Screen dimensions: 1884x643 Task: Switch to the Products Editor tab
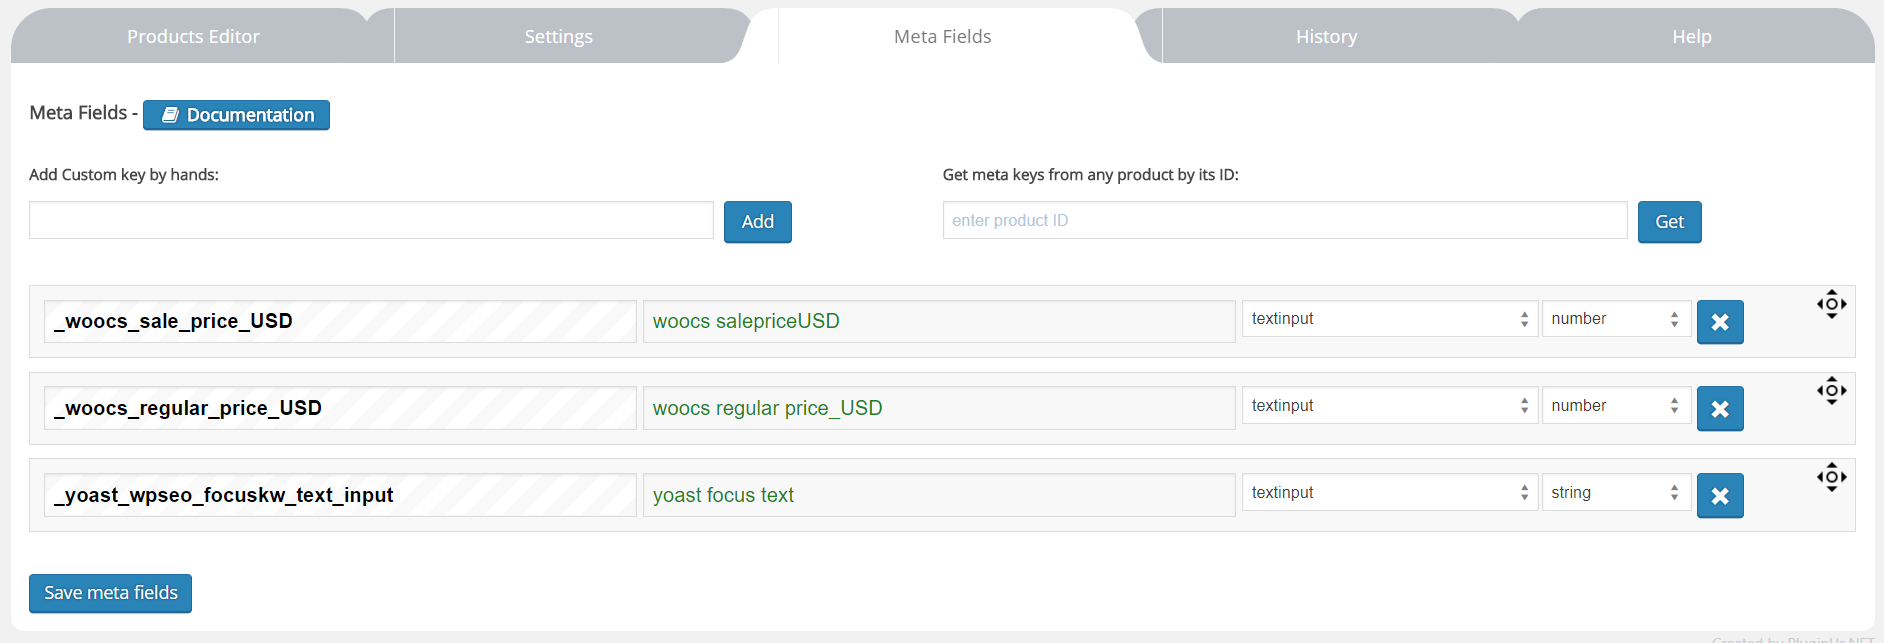[x=193, y=37]
